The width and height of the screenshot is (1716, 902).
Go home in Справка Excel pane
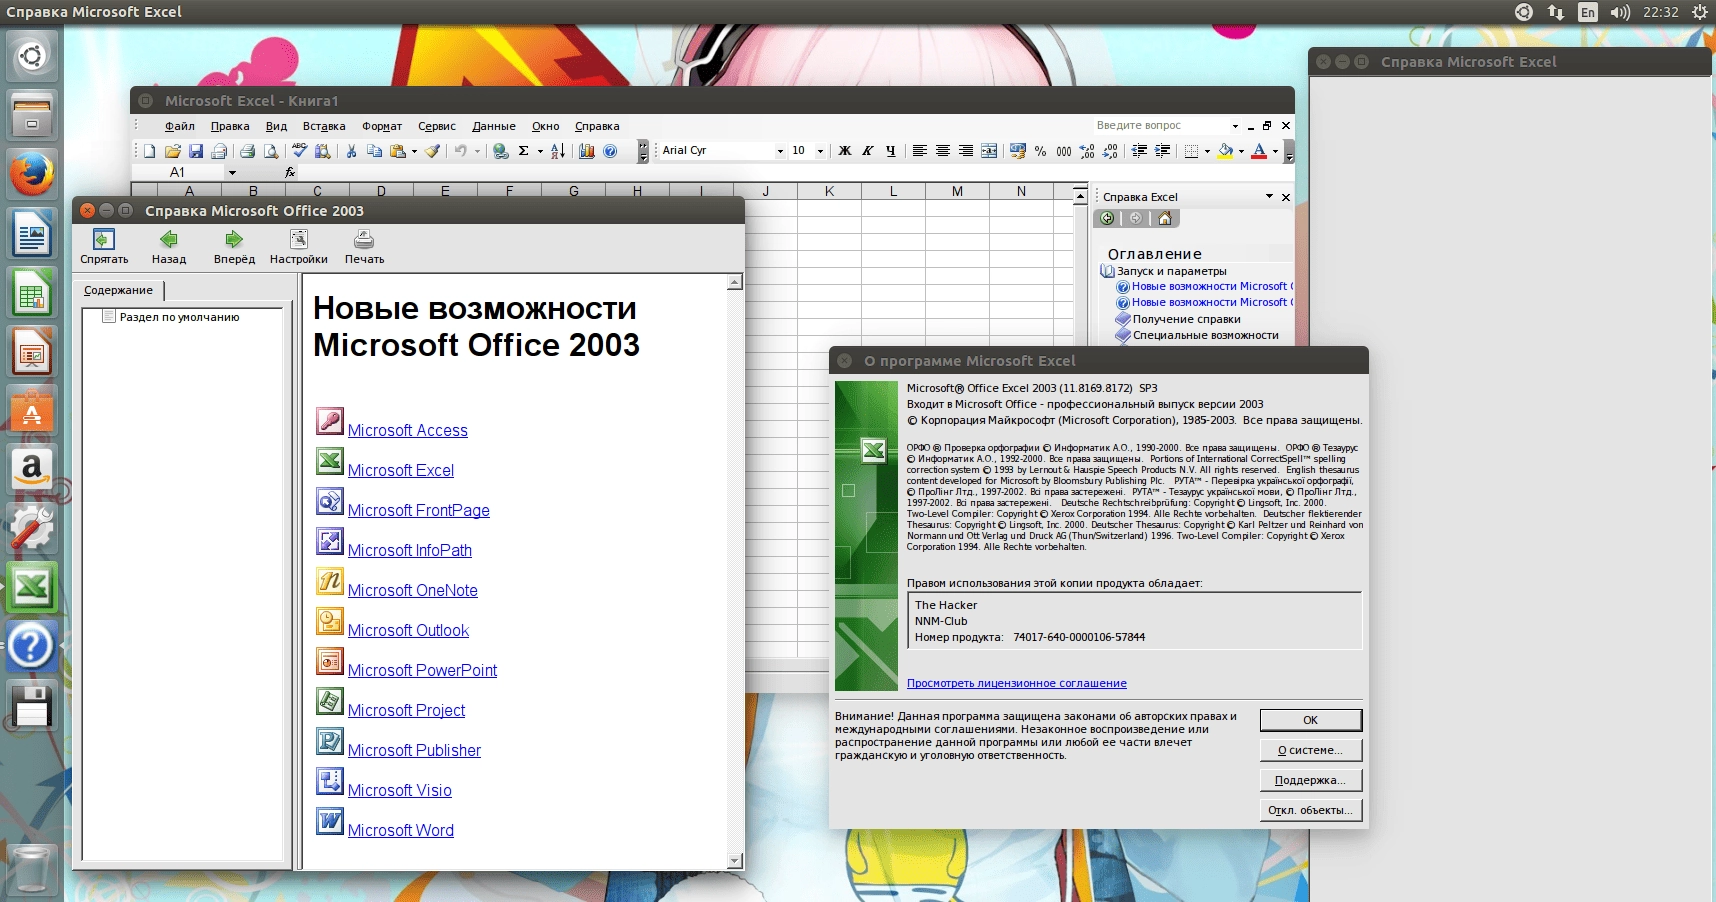(x=1164, y=218)
